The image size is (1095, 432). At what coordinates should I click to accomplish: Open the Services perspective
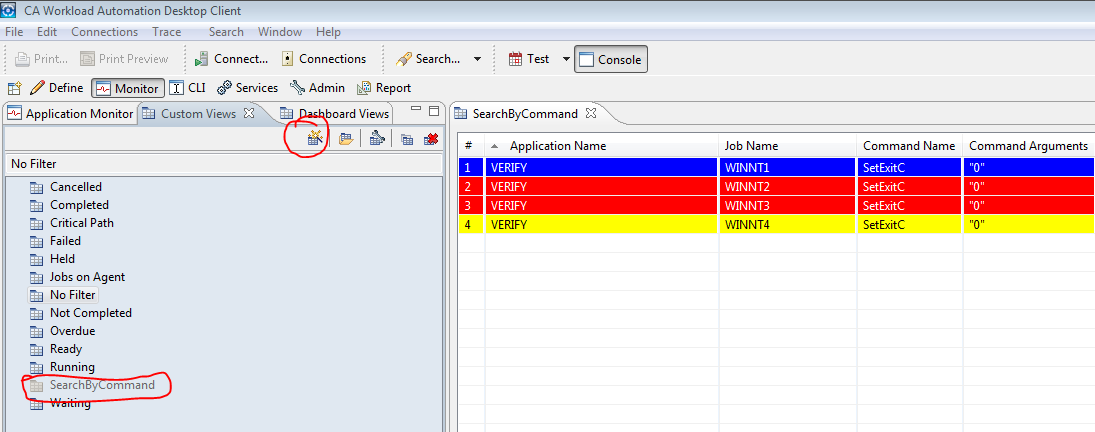tap(247, 89)
